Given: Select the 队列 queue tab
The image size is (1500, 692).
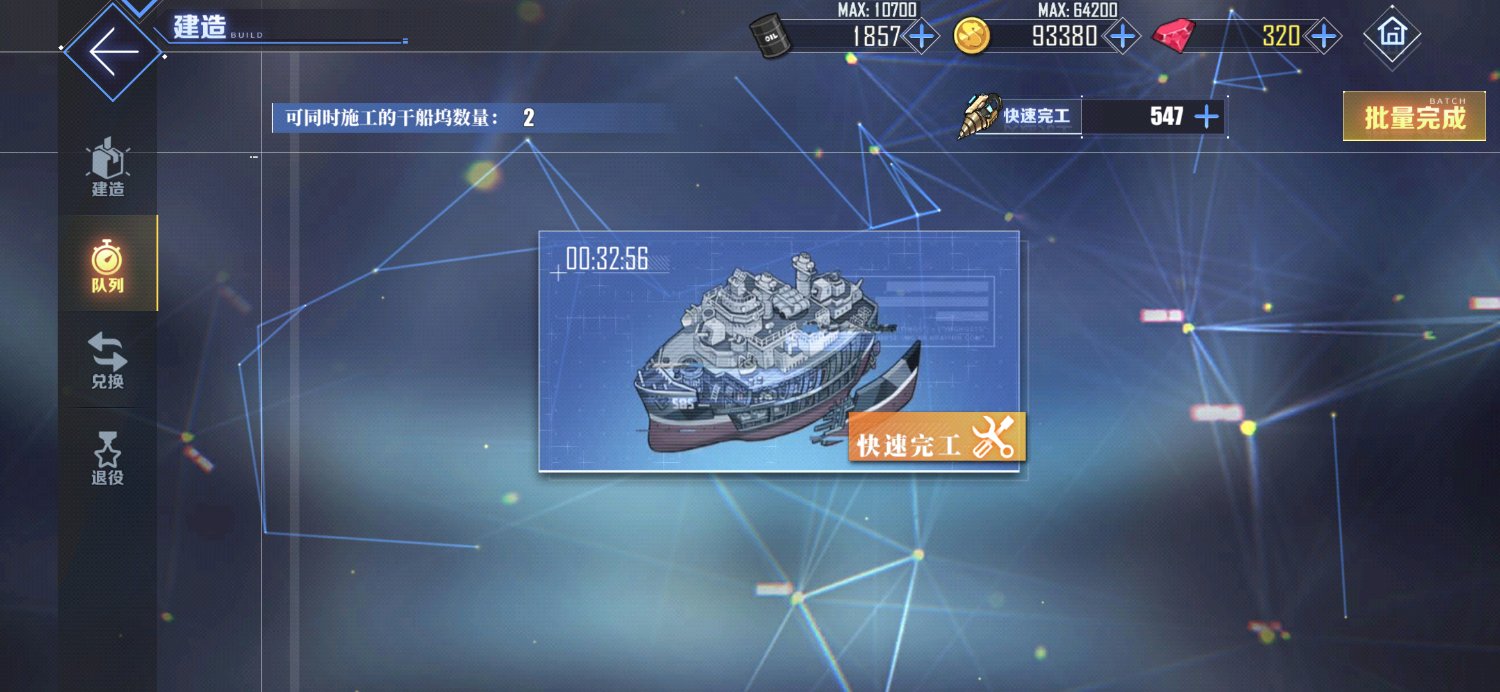Looking at the screenshot, I should (x=108, y=263).
